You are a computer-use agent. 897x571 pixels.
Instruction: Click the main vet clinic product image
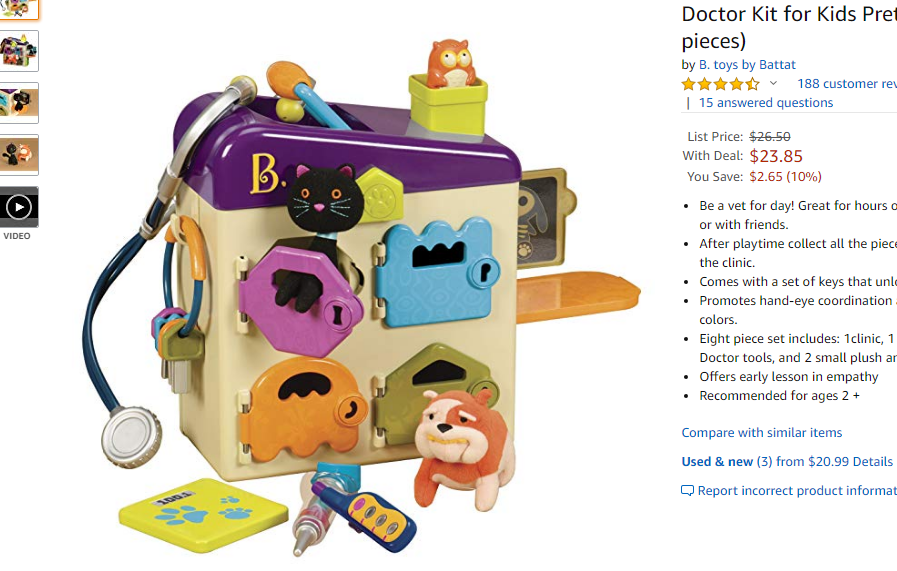[362, 298]
